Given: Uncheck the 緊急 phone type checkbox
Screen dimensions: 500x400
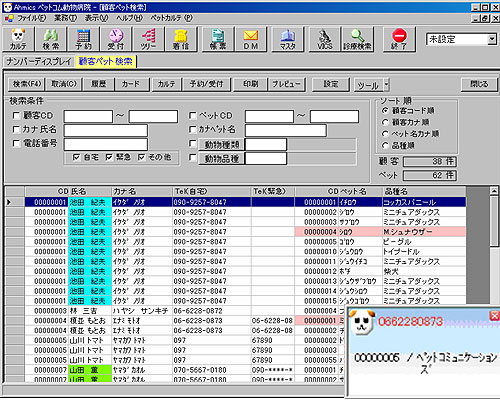Looking at the screenshot, I should pos(109,157).
